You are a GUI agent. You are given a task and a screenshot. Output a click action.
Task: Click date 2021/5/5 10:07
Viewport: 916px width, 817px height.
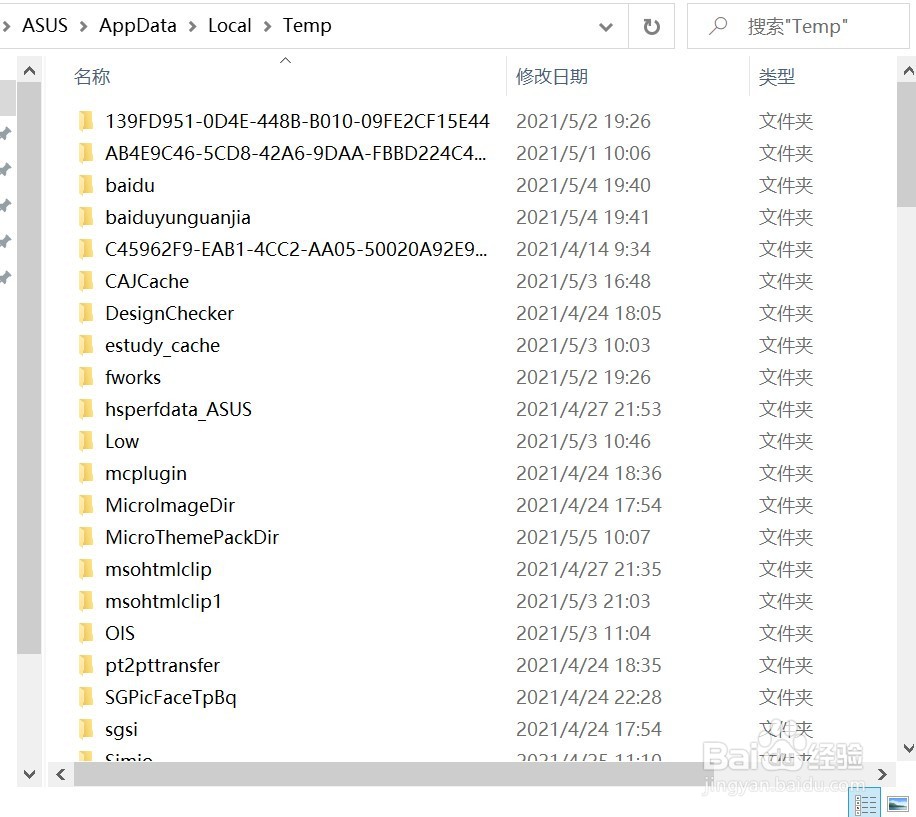[x=583, y=537]
